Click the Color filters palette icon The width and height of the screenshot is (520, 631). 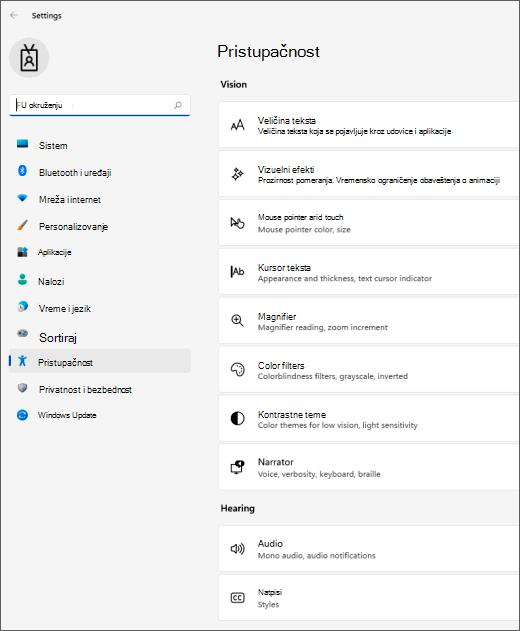pos(237,369)
